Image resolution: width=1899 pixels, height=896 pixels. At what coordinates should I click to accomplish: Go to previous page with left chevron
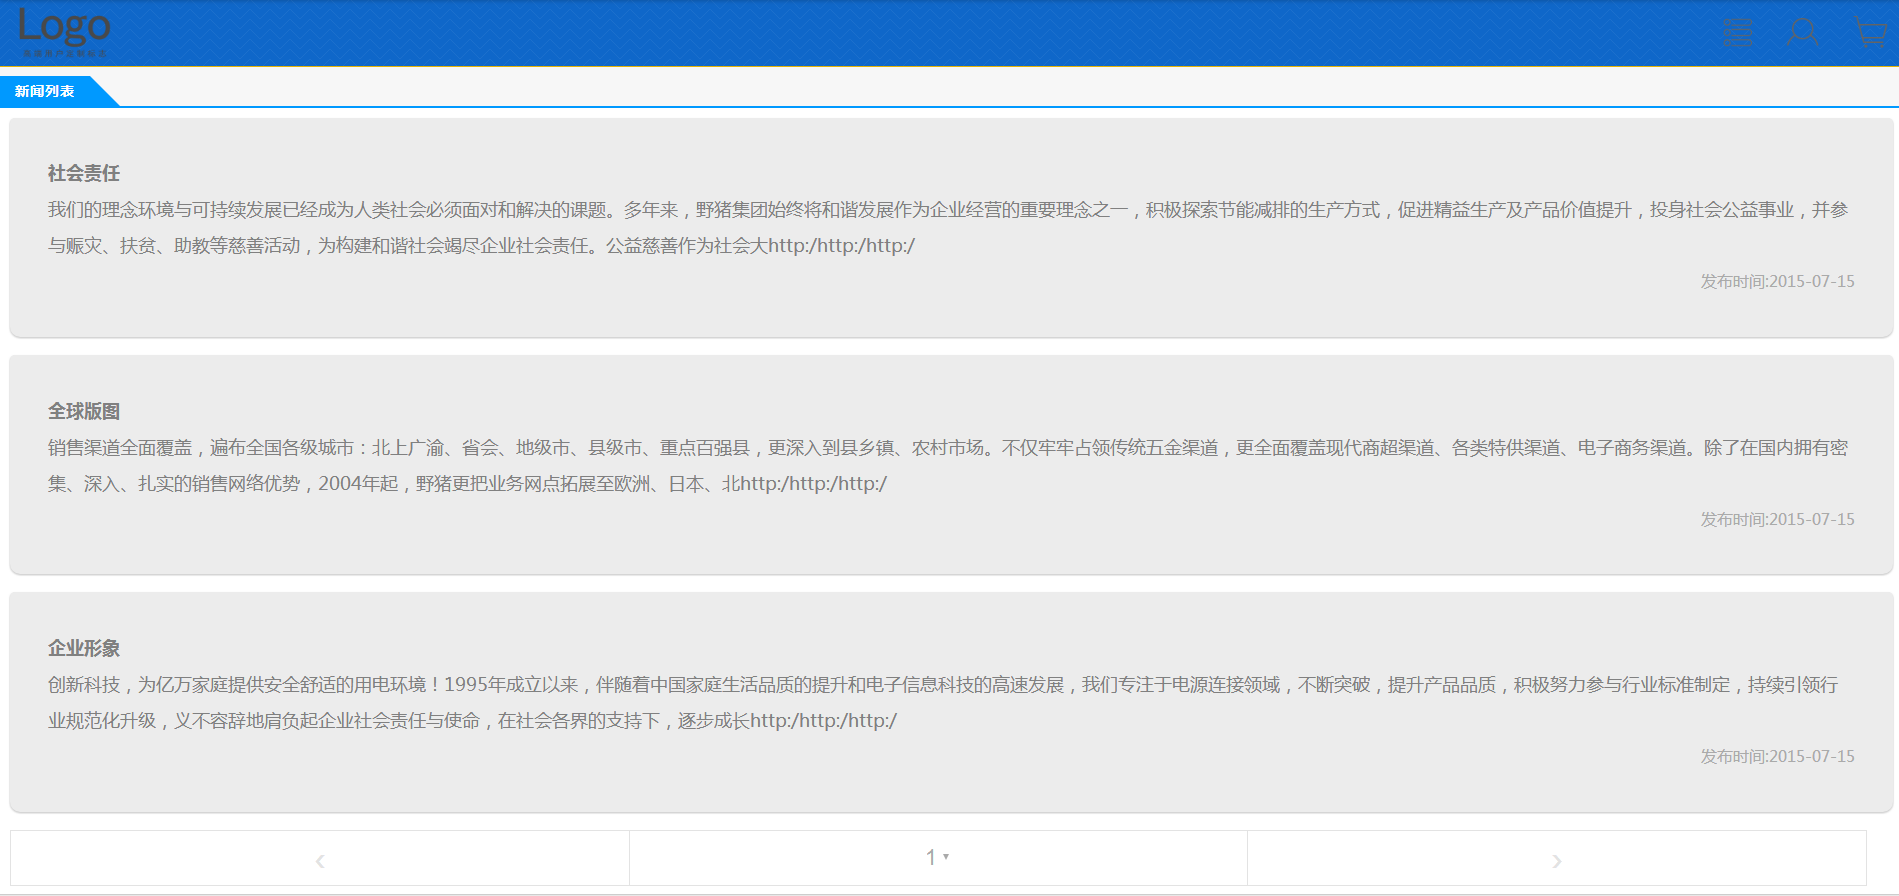[x=320, y=859]
